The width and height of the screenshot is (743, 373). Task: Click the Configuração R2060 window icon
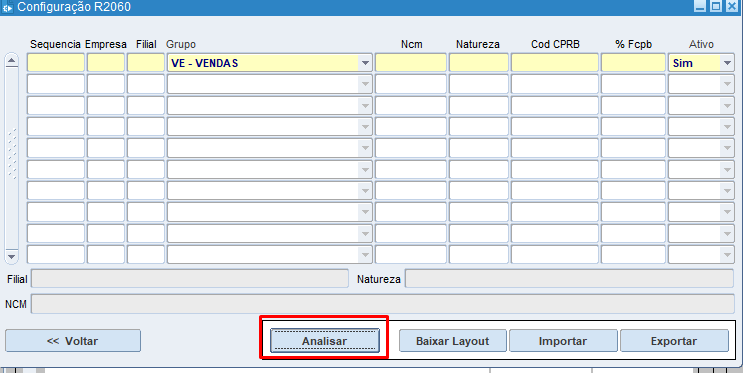(x=8, y=8)
